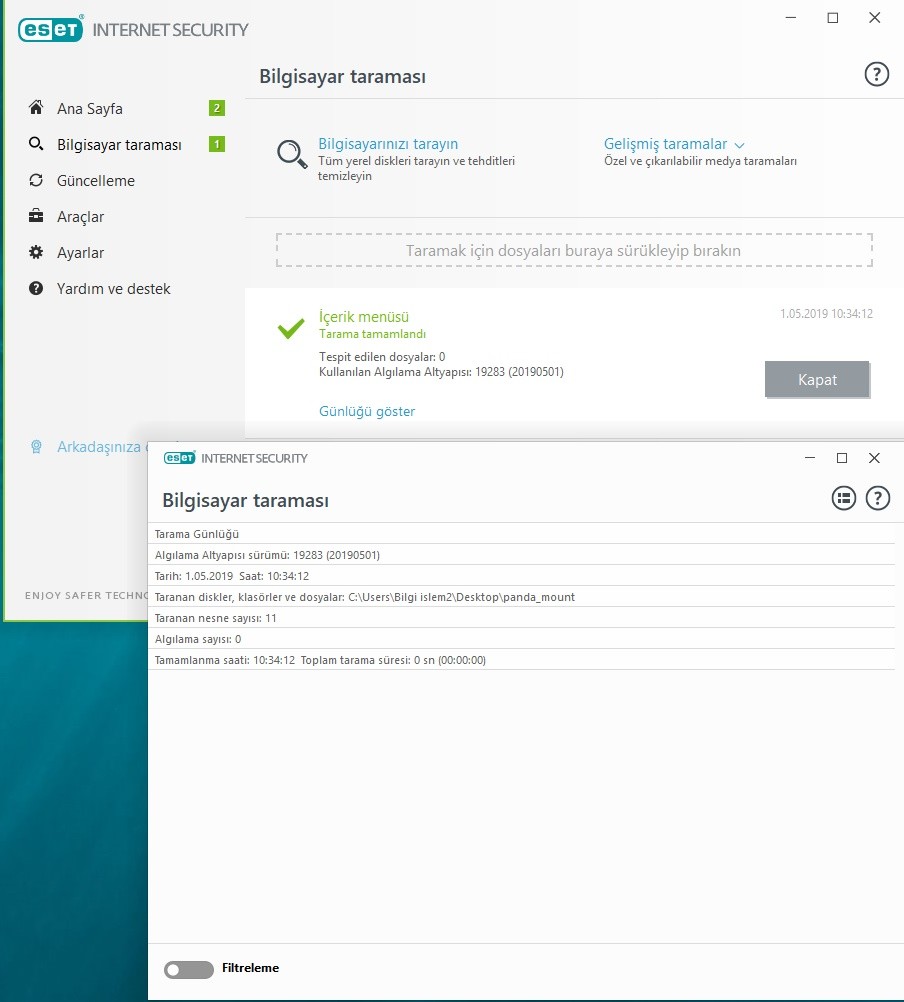Click the İçerik menüsü scan title

[x=364, y=317]
